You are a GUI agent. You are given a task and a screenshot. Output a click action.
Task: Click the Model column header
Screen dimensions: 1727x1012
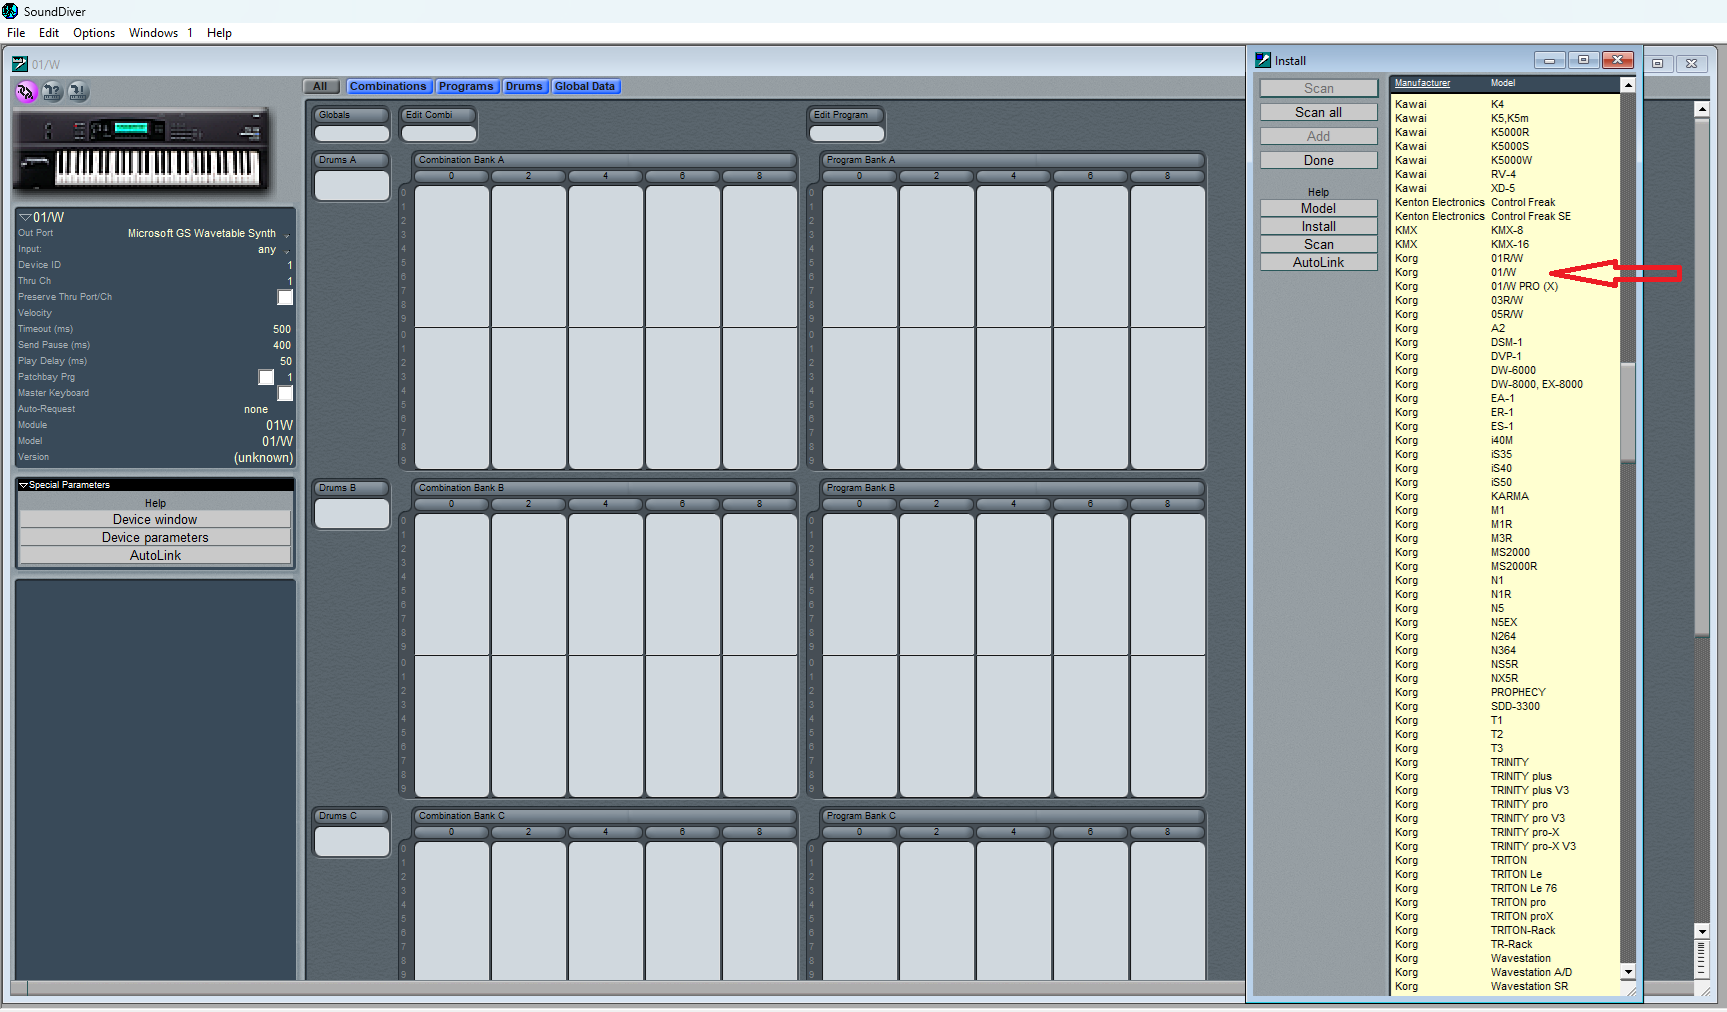[x=1503, y=83]
